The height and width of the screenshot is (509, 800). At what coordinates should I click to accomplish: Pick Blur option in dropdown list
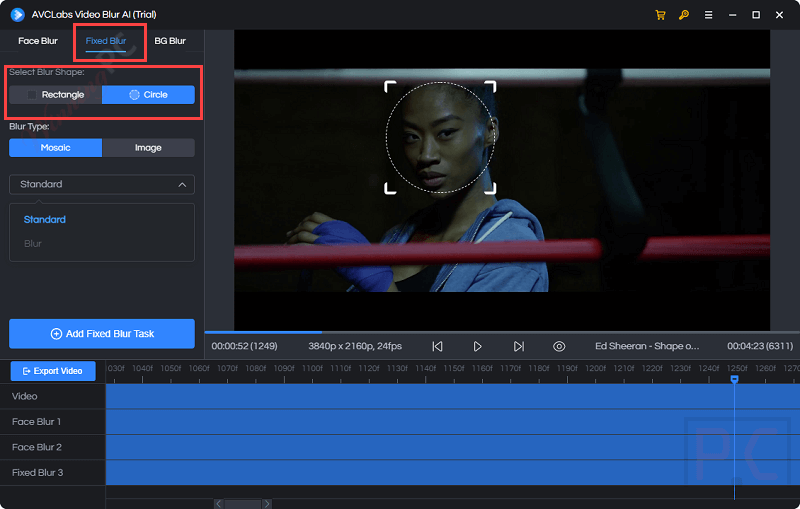[33, 244]
